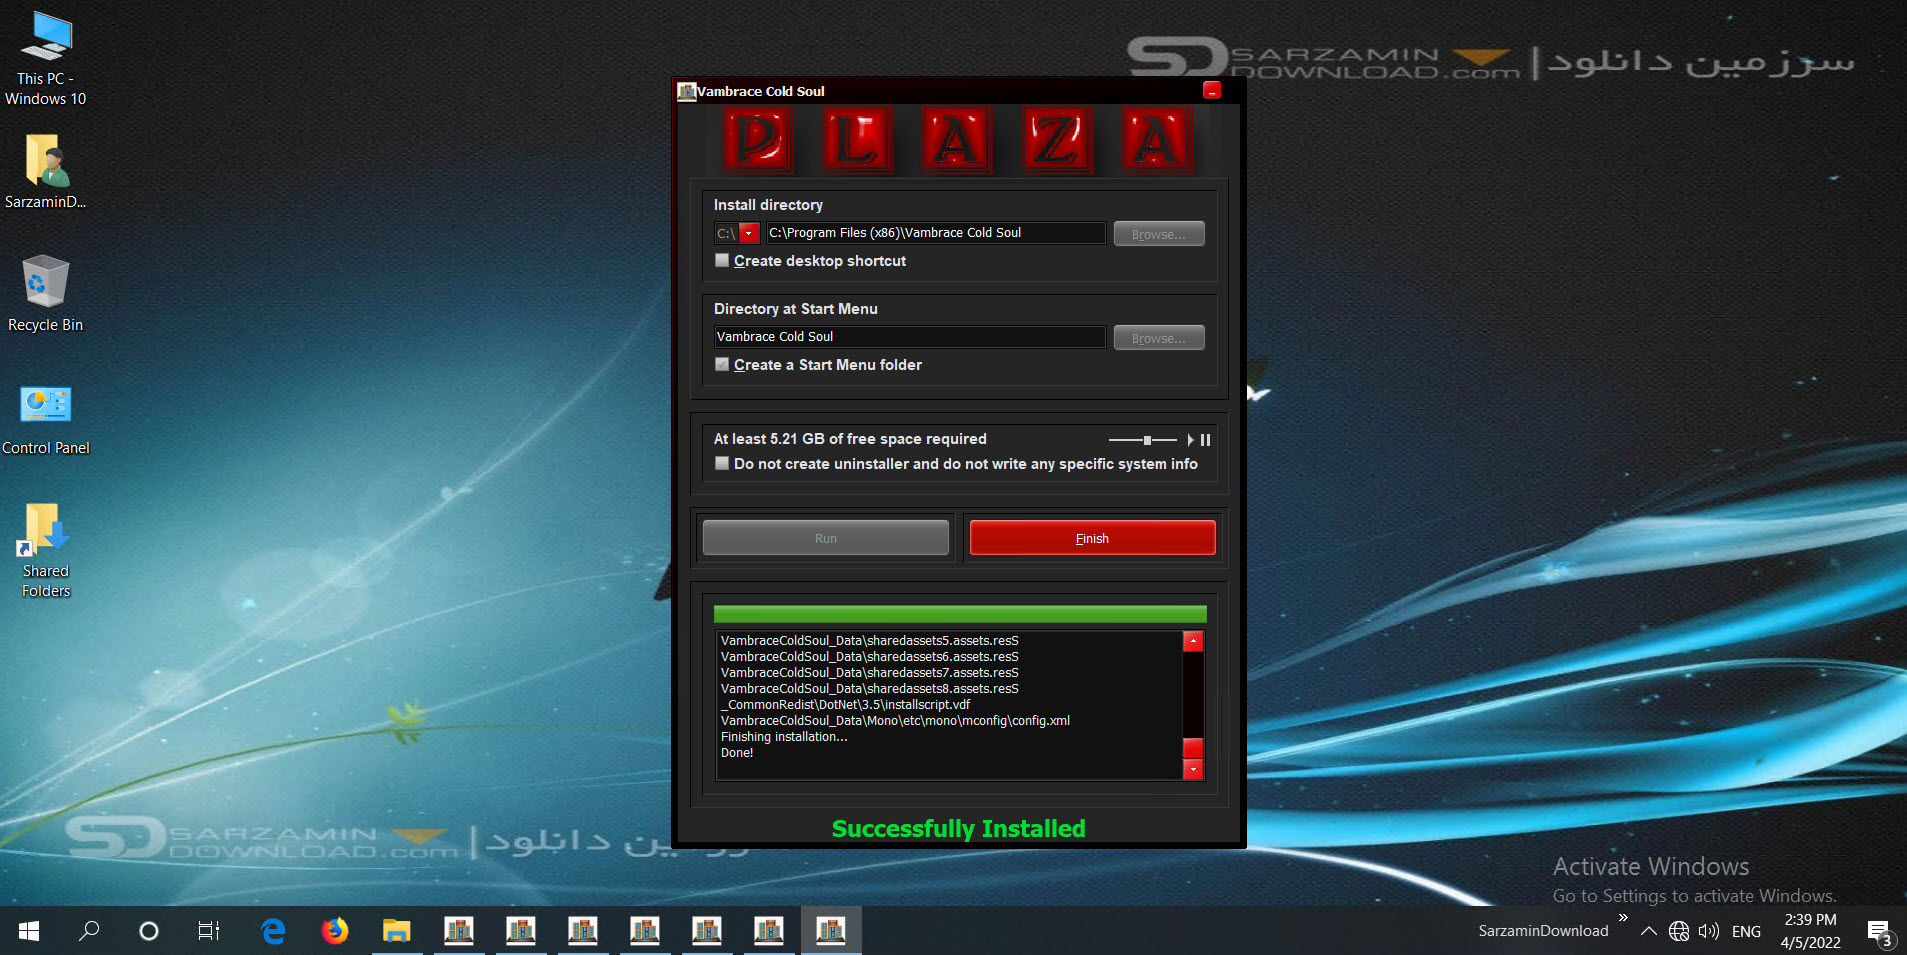Image resolution: width=1907 pixels, height=955 pixels.
Task: Open Control Panel desktop icon
Action: (x=46, y=420)
